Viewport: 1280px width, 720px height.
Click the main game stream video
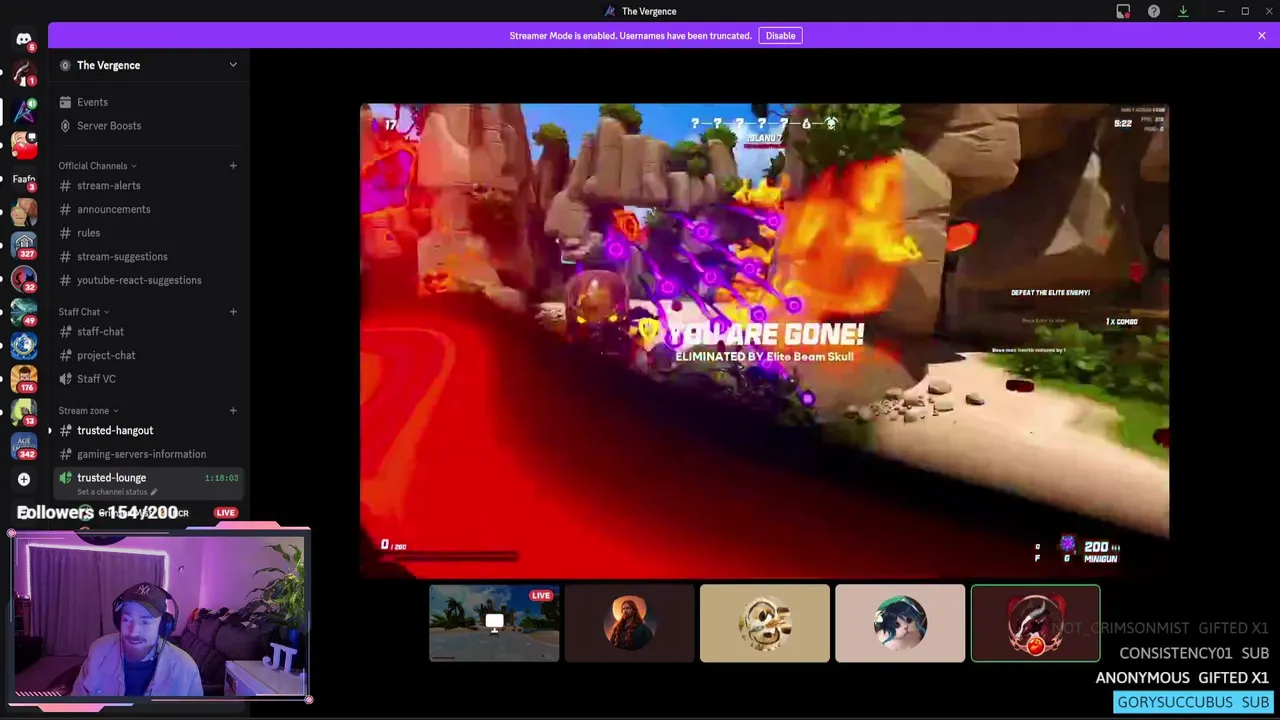(x=764, y=340)
